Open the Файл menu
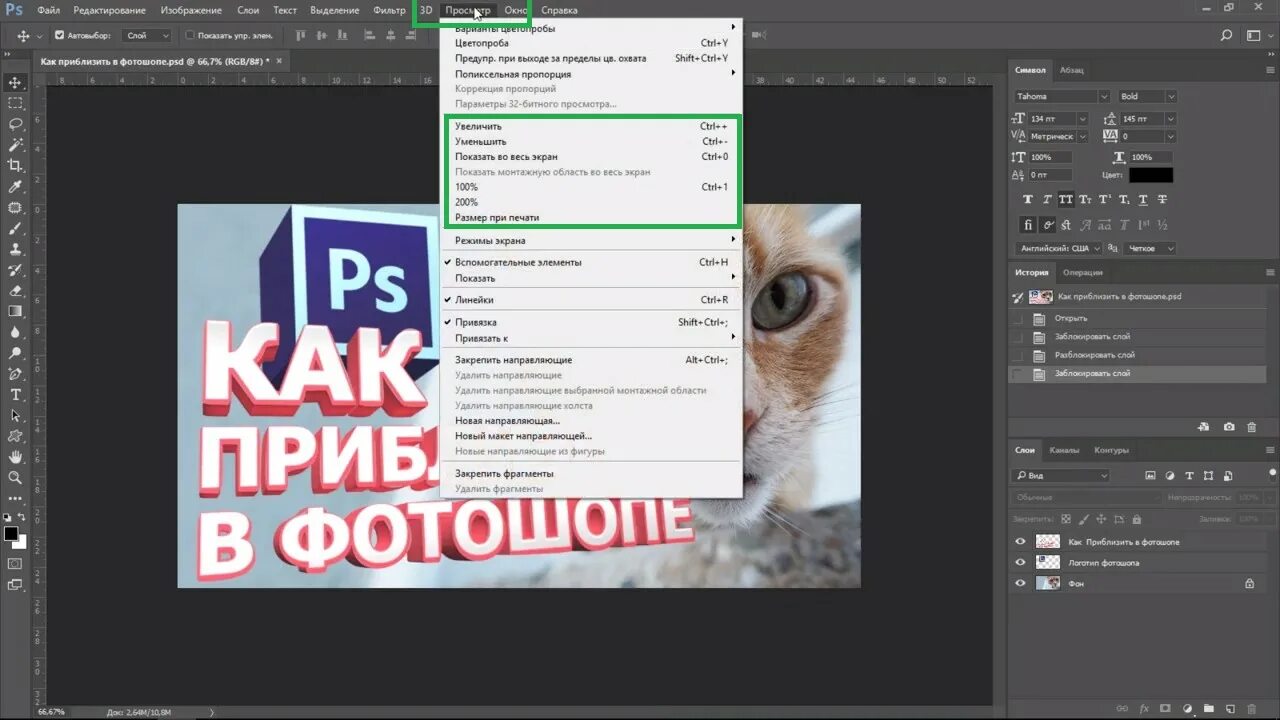 (x=48, y=10)
